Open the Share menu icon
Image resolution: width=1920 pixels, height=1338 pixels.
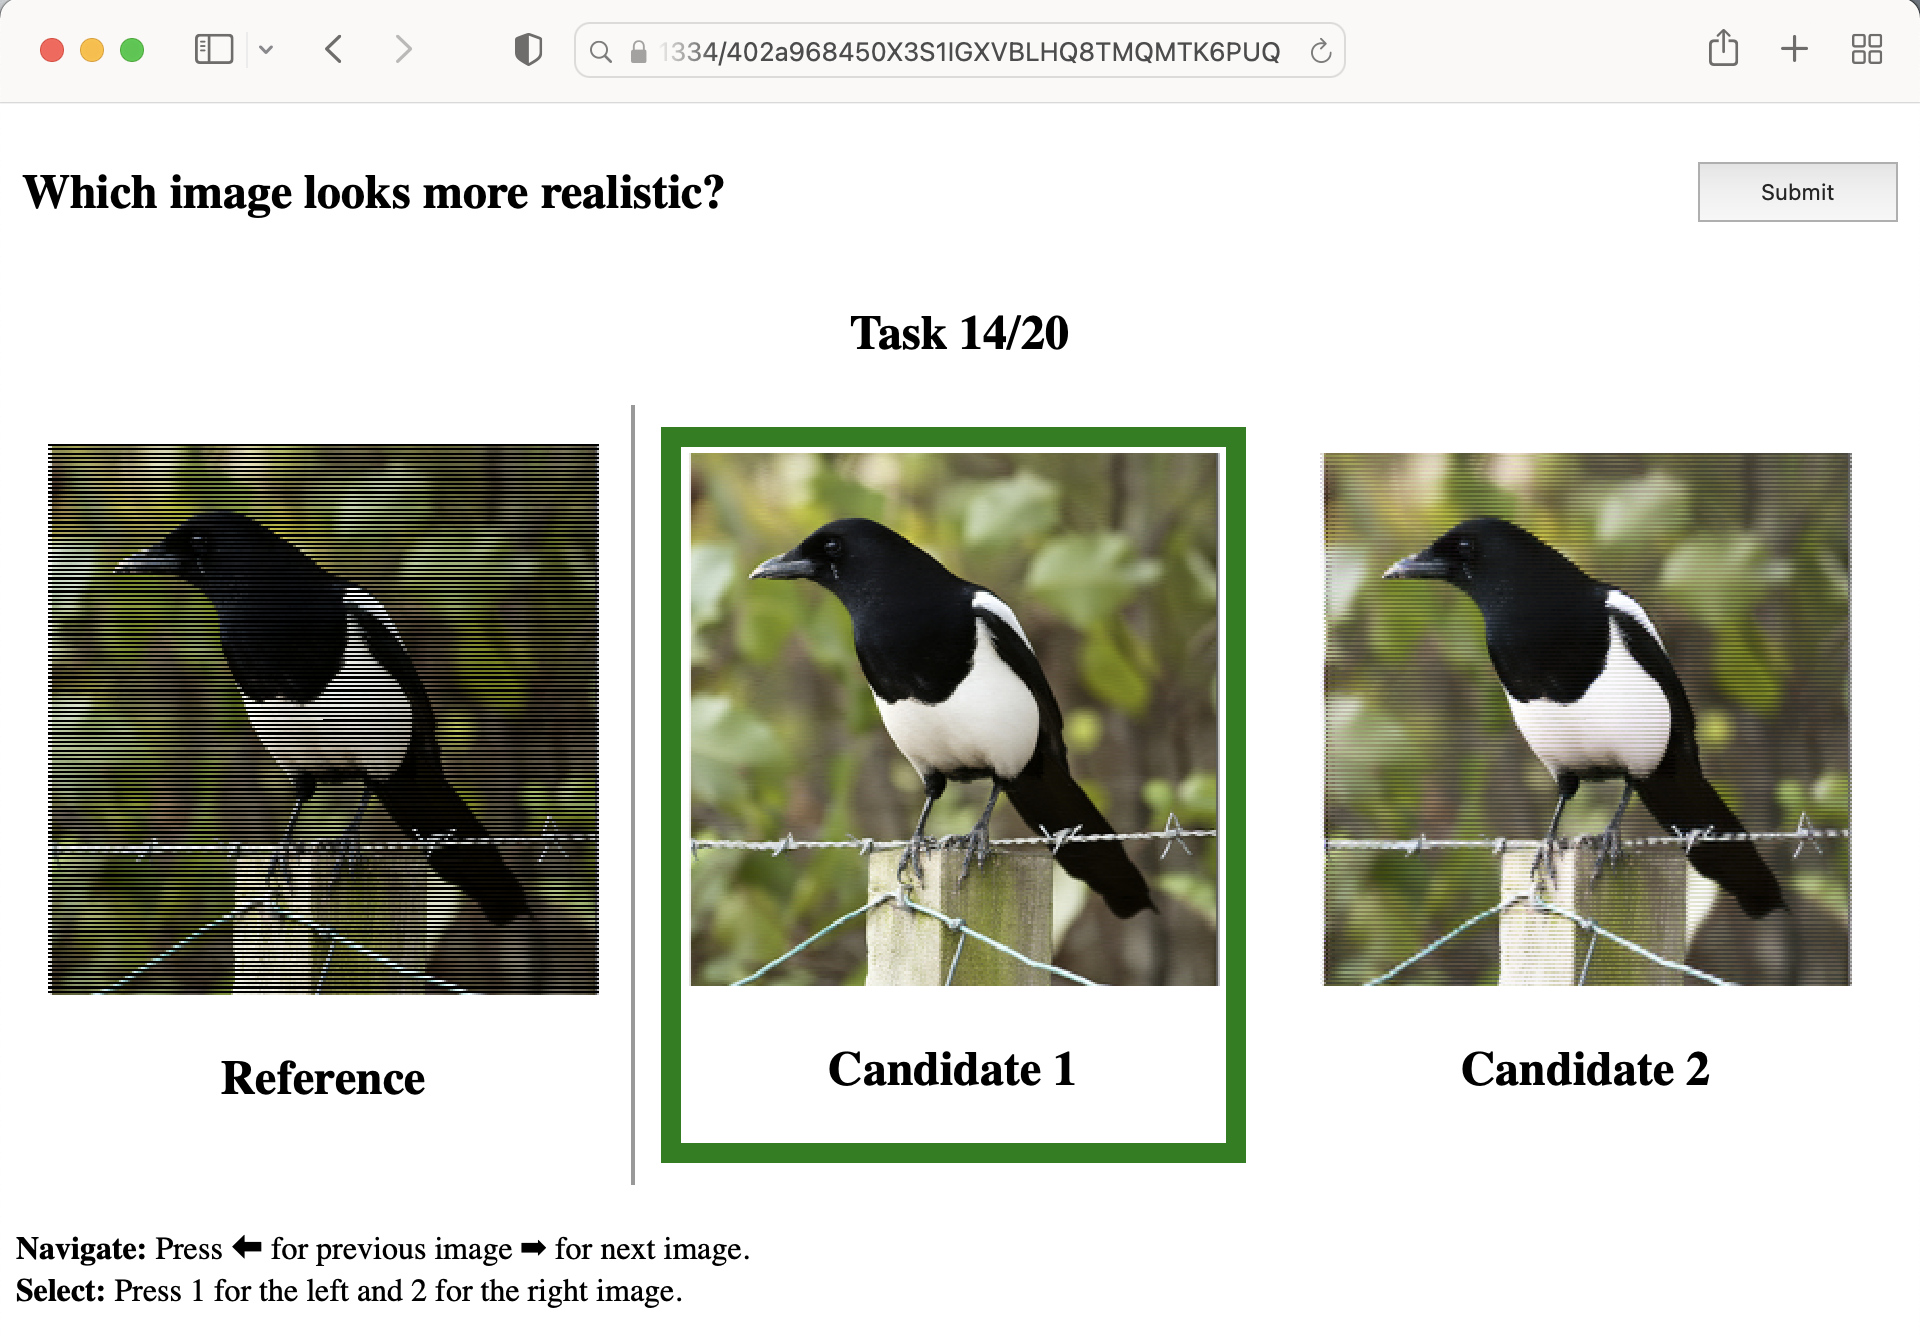[1723, 48]
